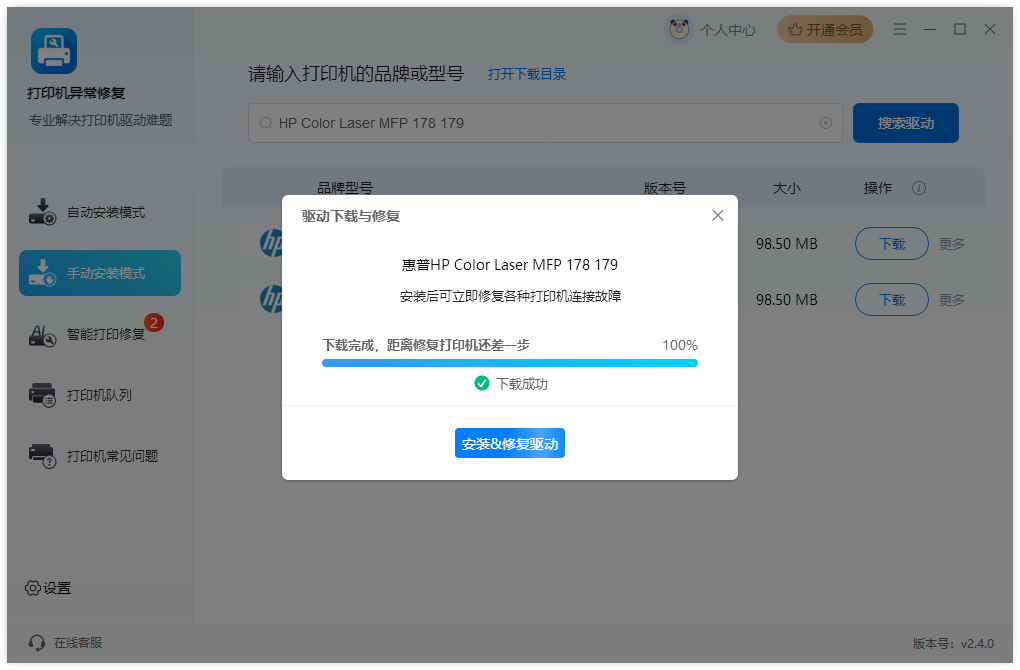1020x670 pixels.
Task: Click the dialog title 驱动下载与修复
Action: 351,216
